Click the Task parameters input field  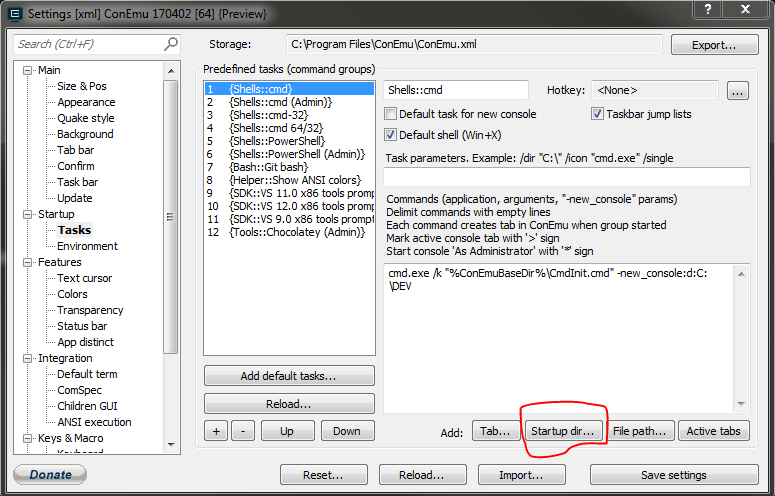click(x=567, y=177)
